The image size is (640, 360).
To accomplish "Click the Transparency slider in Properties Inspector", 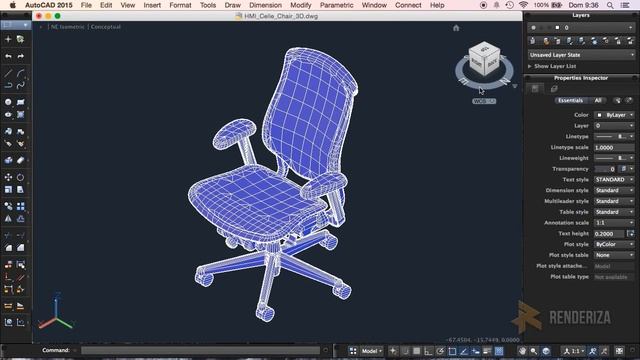I will point(605,169).
